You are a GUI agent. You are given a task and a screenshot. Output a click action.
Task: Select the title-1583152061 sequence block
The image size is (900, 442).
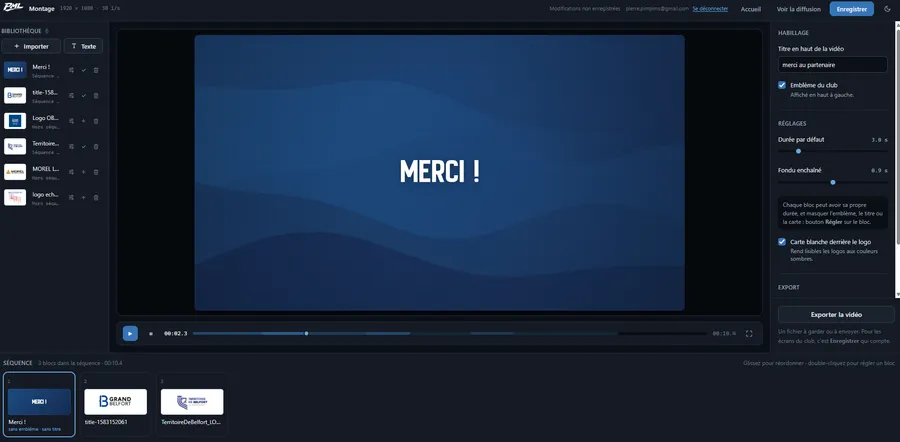[x=115, y=404]
